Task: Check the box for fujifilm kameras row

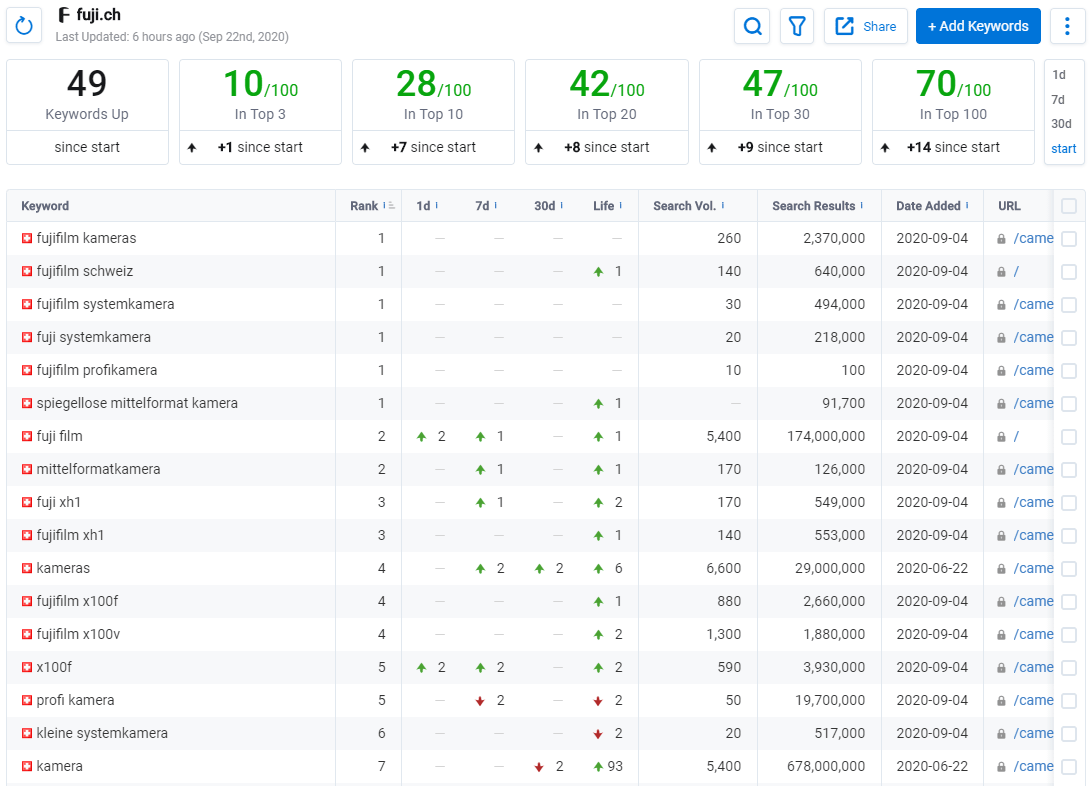Action: click(1069, 238)
